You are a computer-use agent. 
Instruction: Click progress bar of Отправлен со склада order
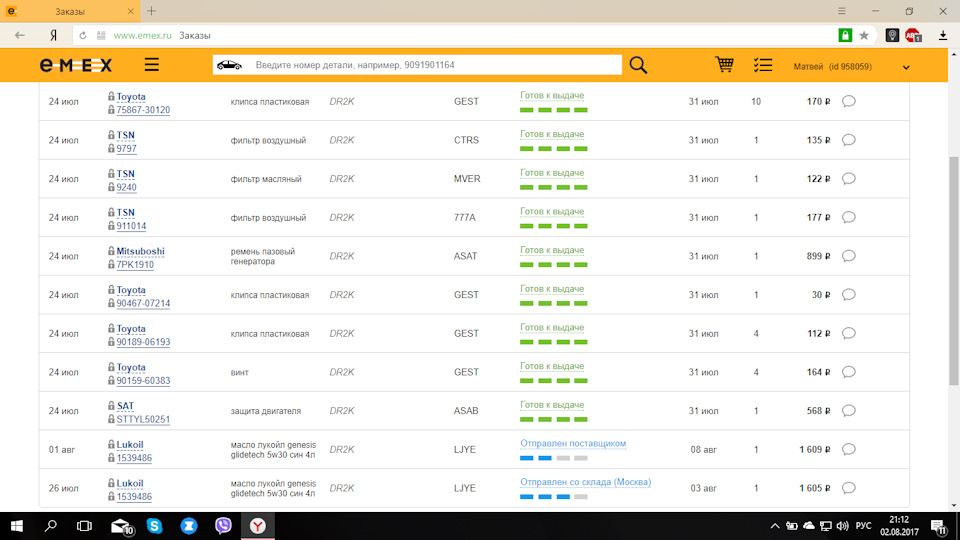click(553, 497)
